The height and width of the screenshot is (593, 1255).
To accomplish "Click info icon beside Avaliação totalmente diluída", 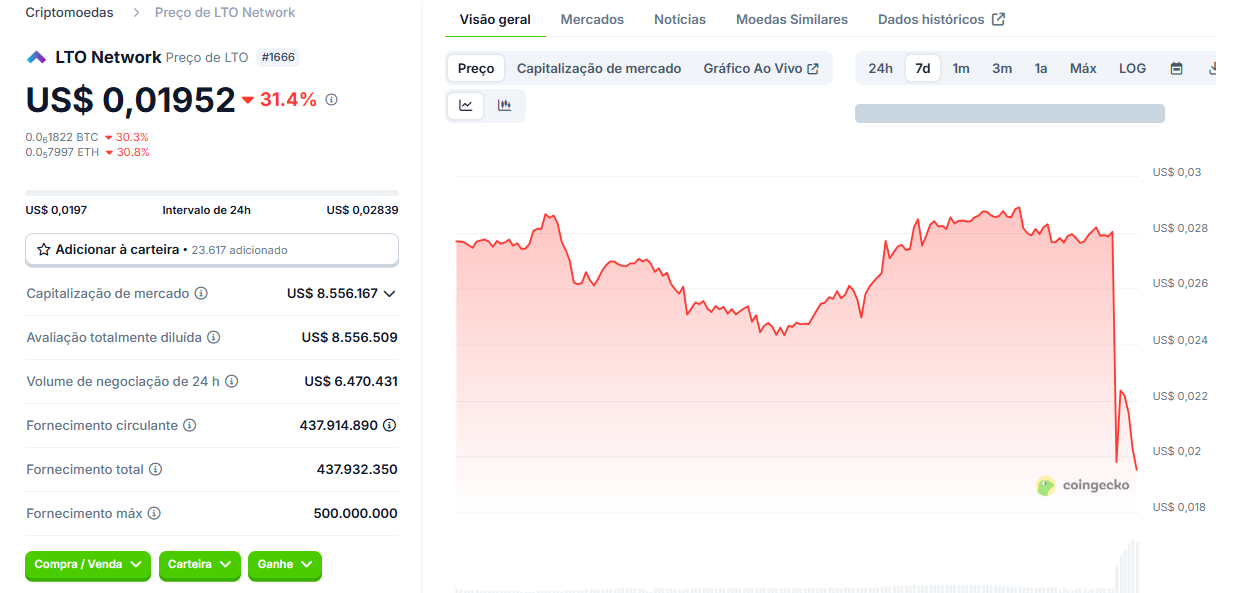I will pyautogui.click(x=213, y=337).
